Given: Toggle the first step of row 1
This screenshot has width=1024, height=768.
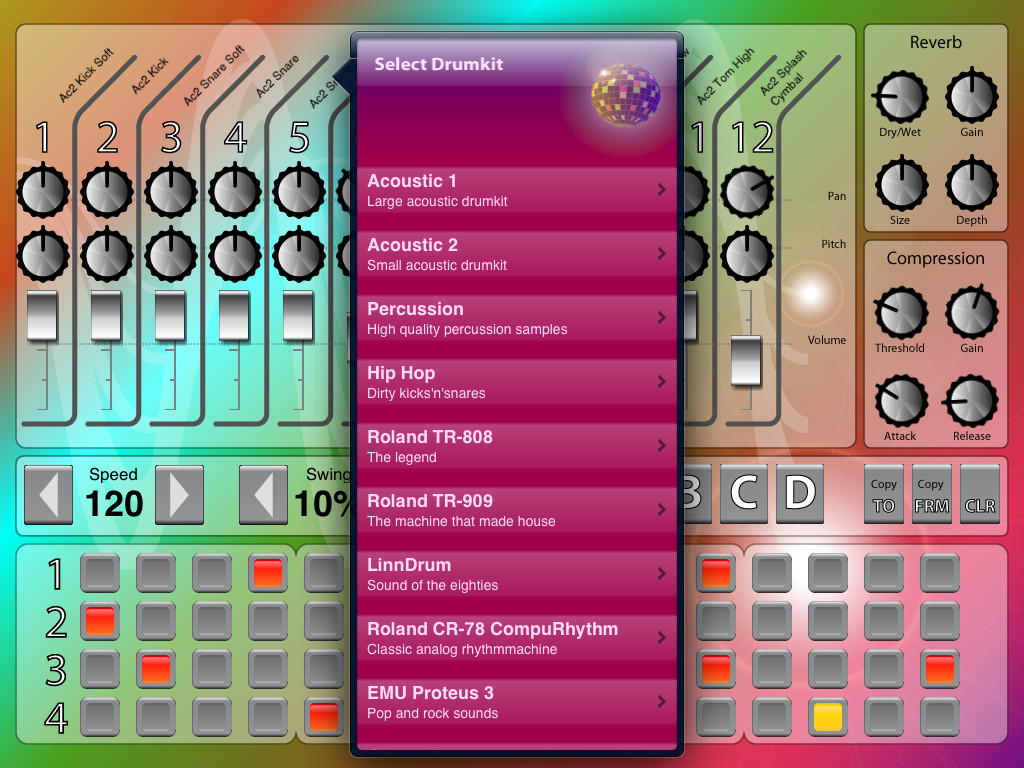Looking at the screenshot, I should pos(100,573).
